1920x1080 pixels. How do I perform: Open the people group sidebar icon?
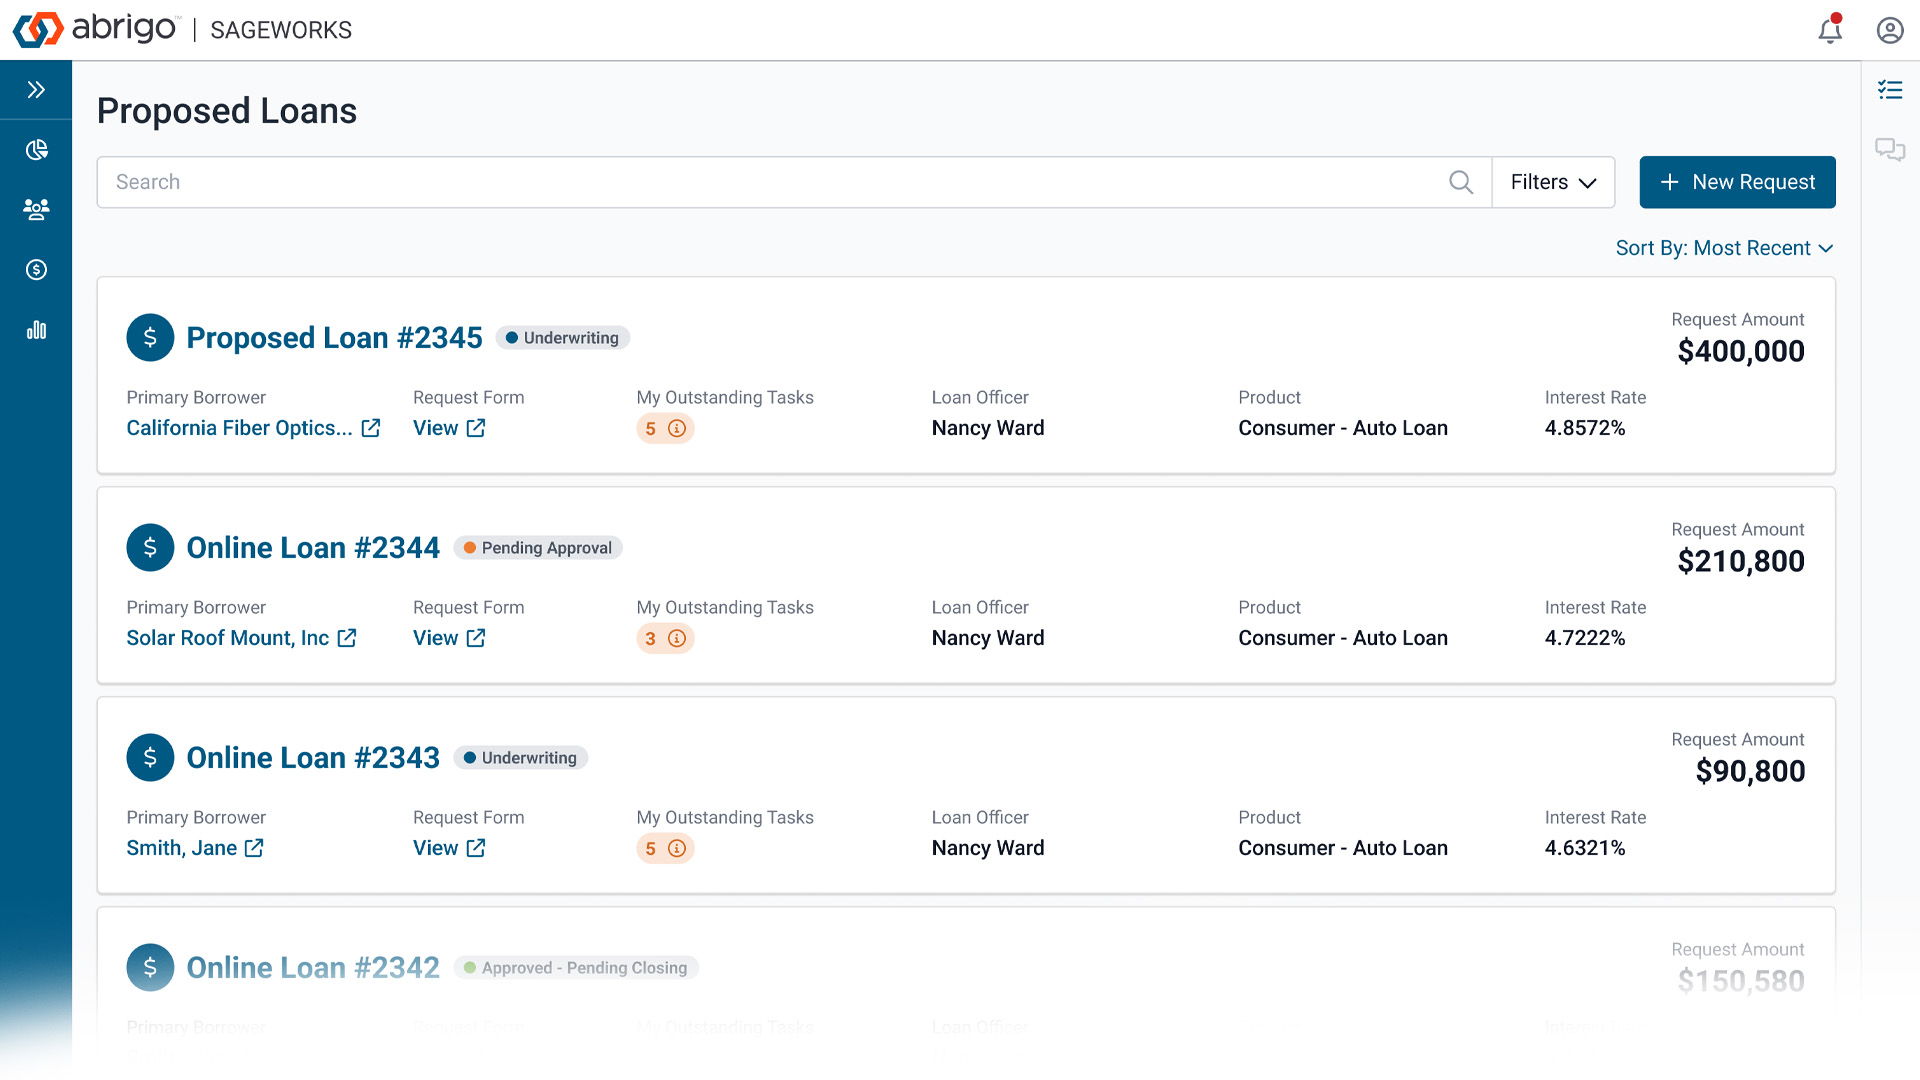(x=36, y=209)
